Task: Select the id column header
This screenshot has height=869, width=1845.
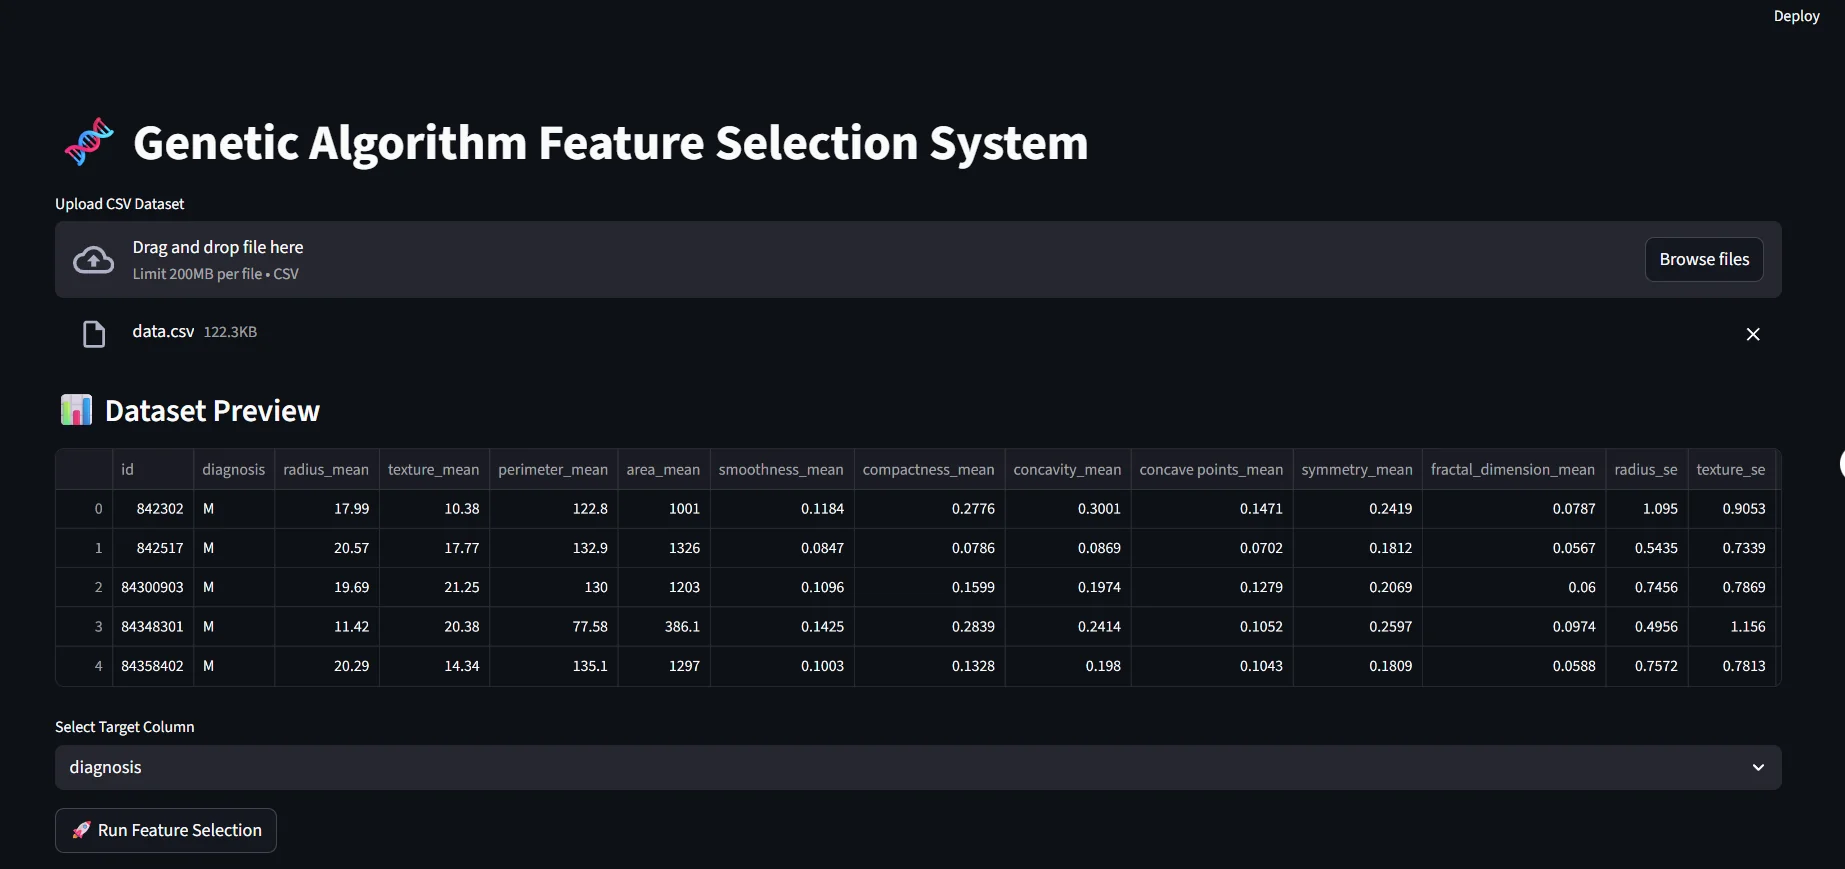Action: (x=153, y=469)
